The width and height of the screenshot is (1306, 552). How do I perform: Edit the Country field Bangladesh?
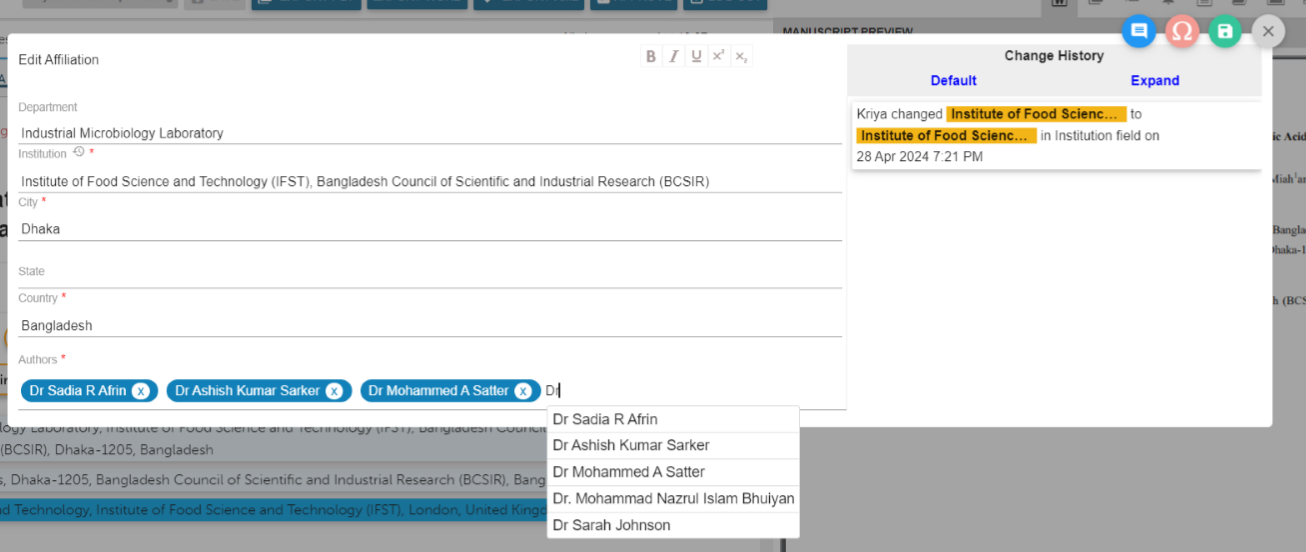(430, 325)
